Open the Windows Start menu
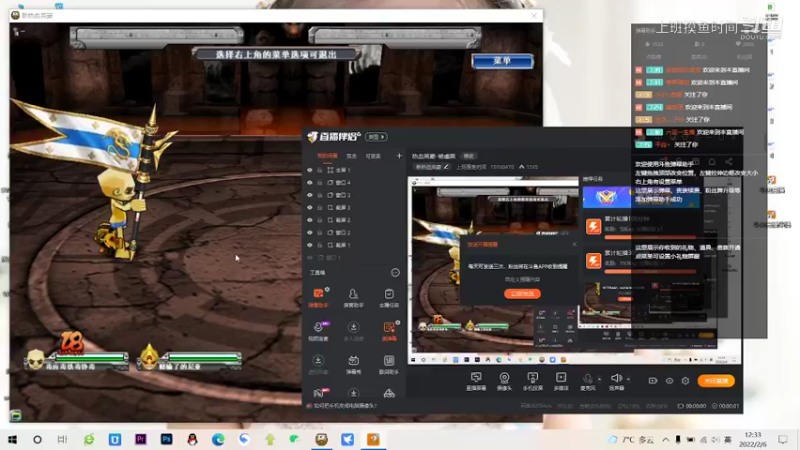This screenshot has height=450, width=800. click(13, 439)
